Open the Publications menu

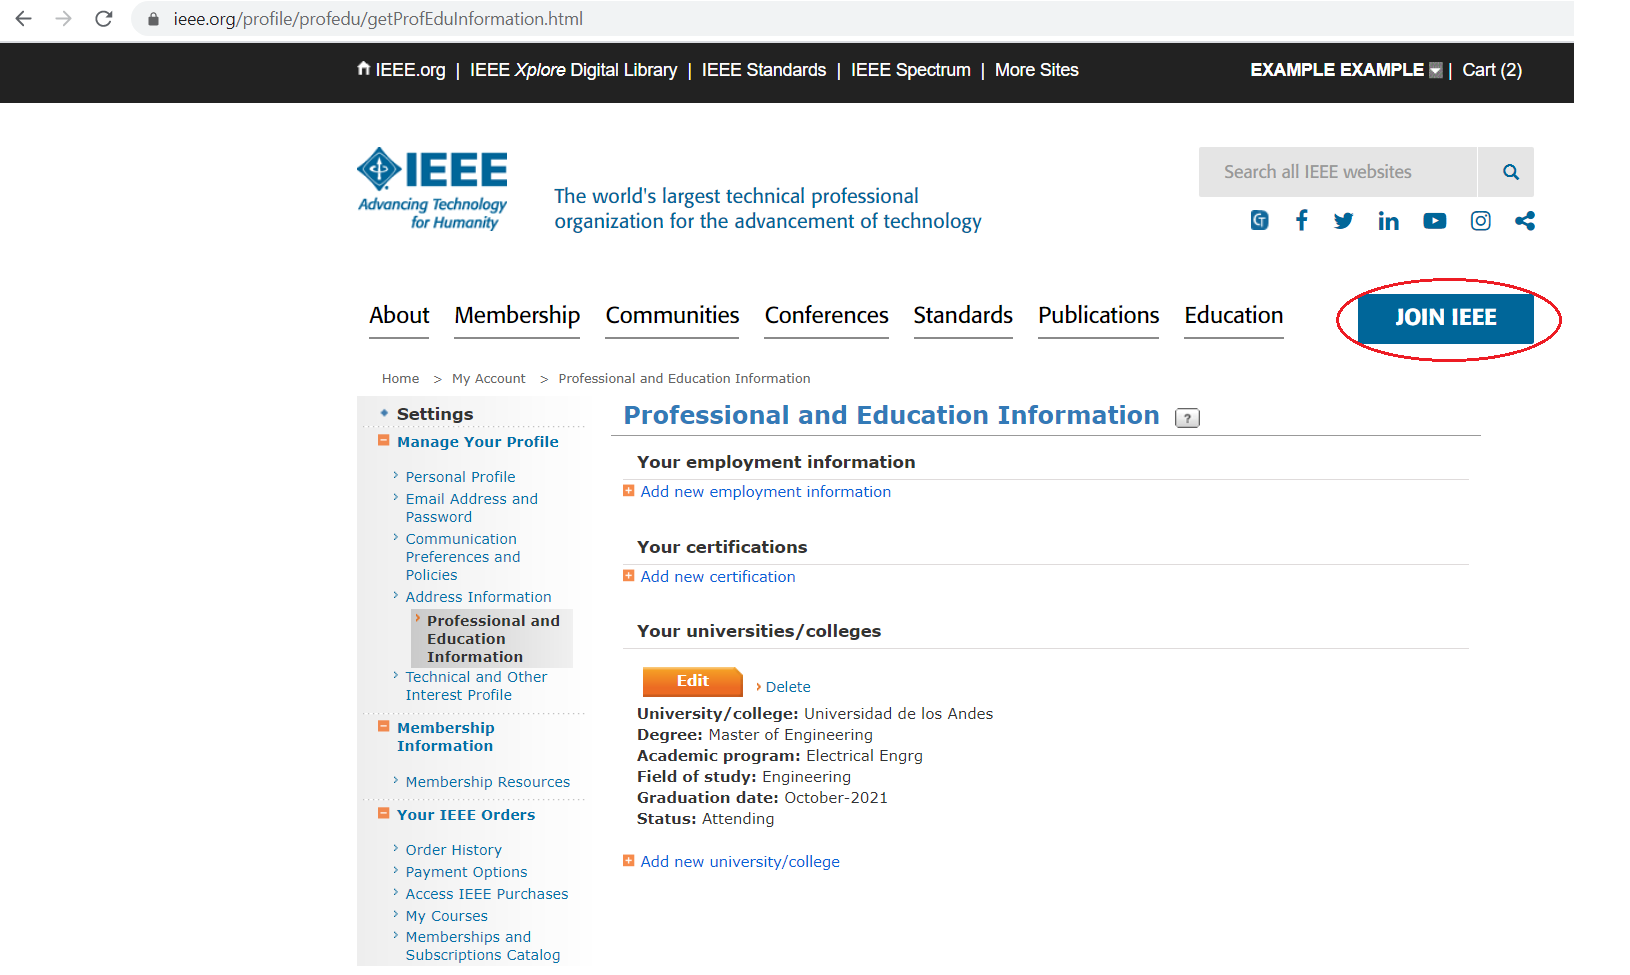click(1098, 316)
